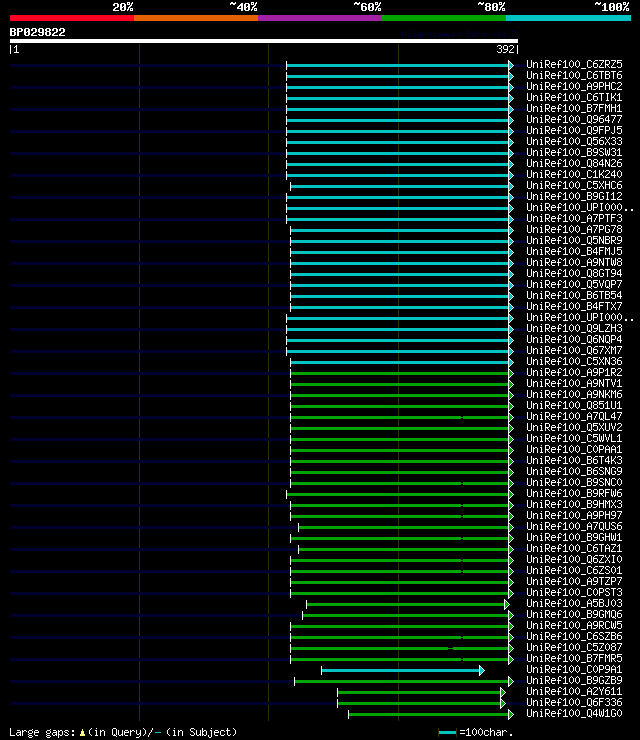Select the UniRef100_C5WVL1 label
Image resolution: width=640 pixels, height=740 pixels.
click(x=574, y=439)
